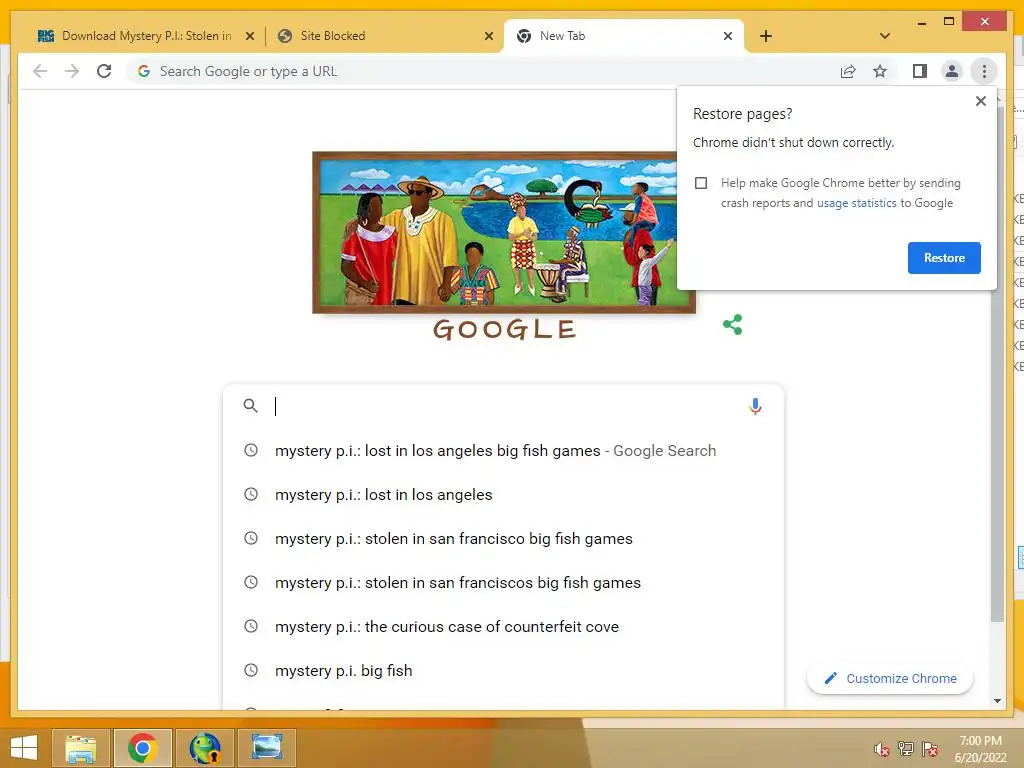Open the Chrome profile avatar

[x=952, y=71]
